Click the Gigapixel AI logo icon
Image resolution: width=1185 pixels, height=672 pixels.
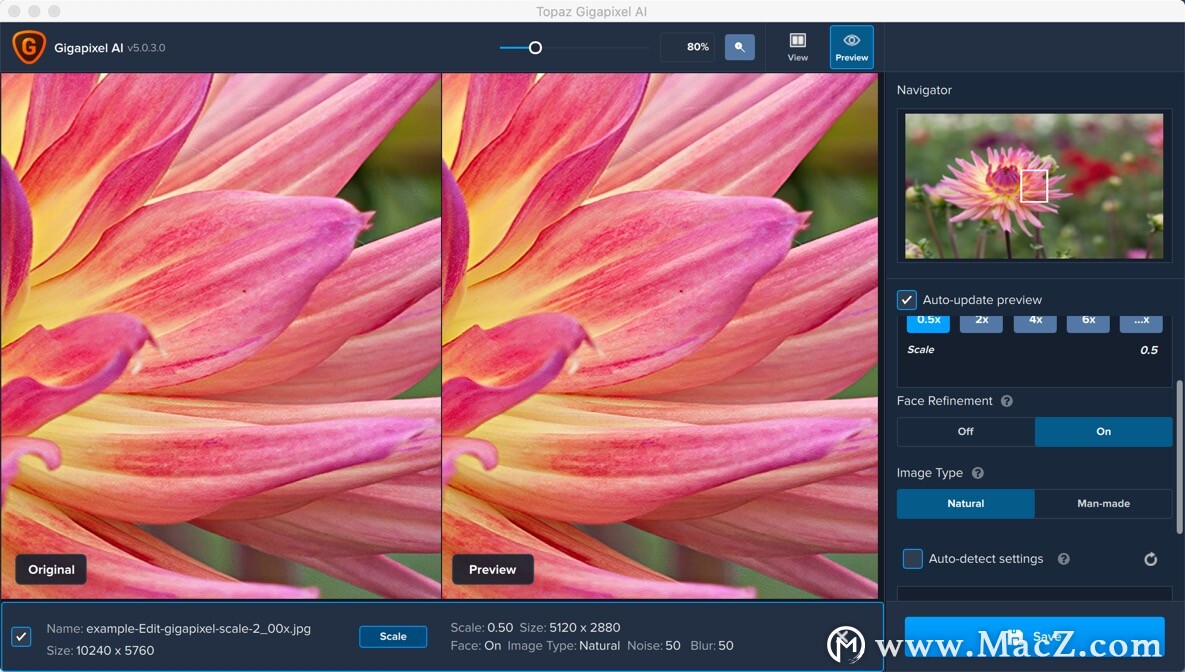[x=28, y=46]
